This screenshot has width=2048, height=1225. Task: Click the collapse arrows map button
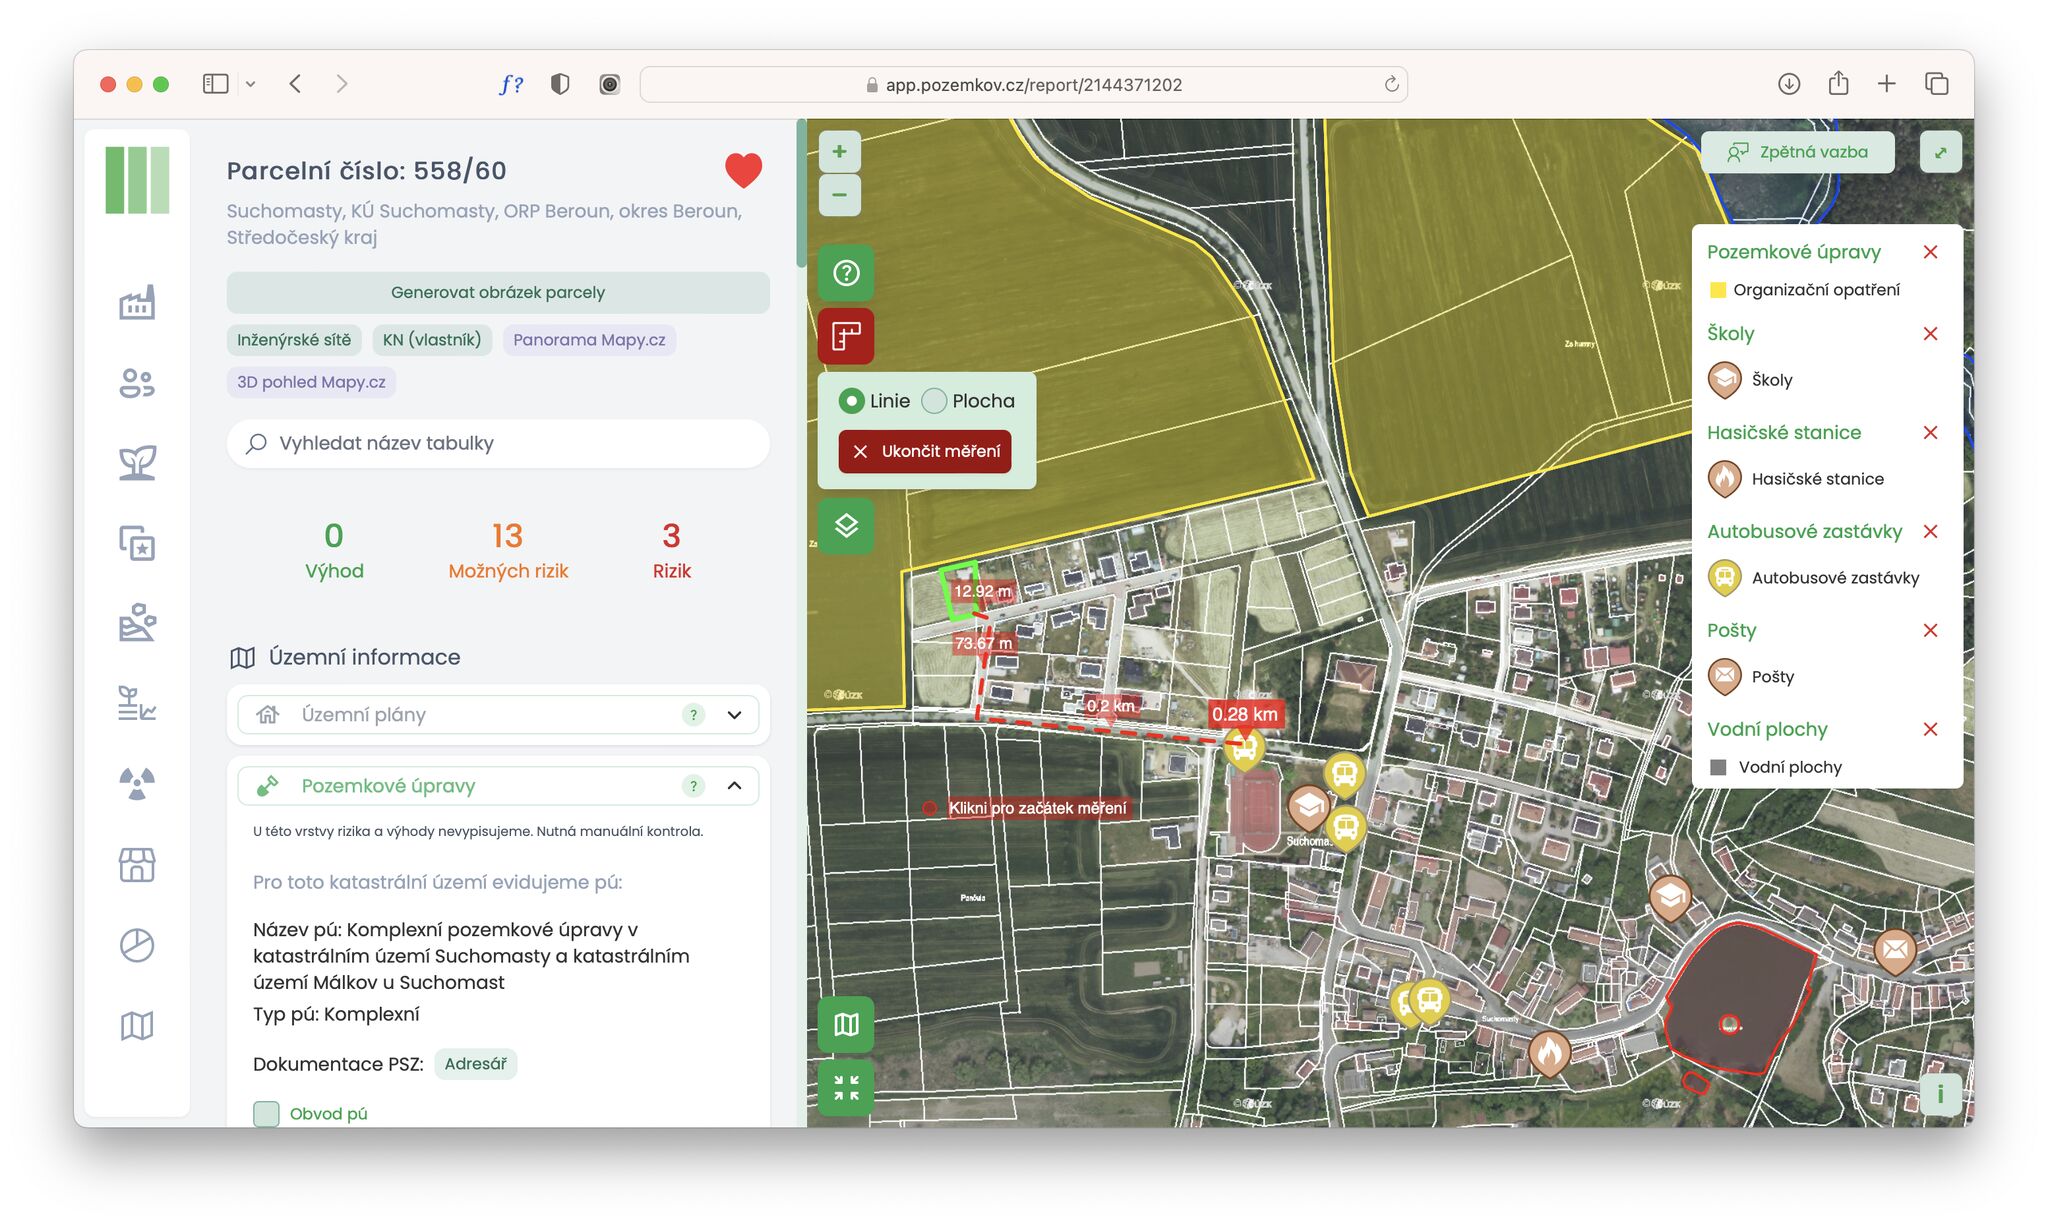coord(846,1088)
